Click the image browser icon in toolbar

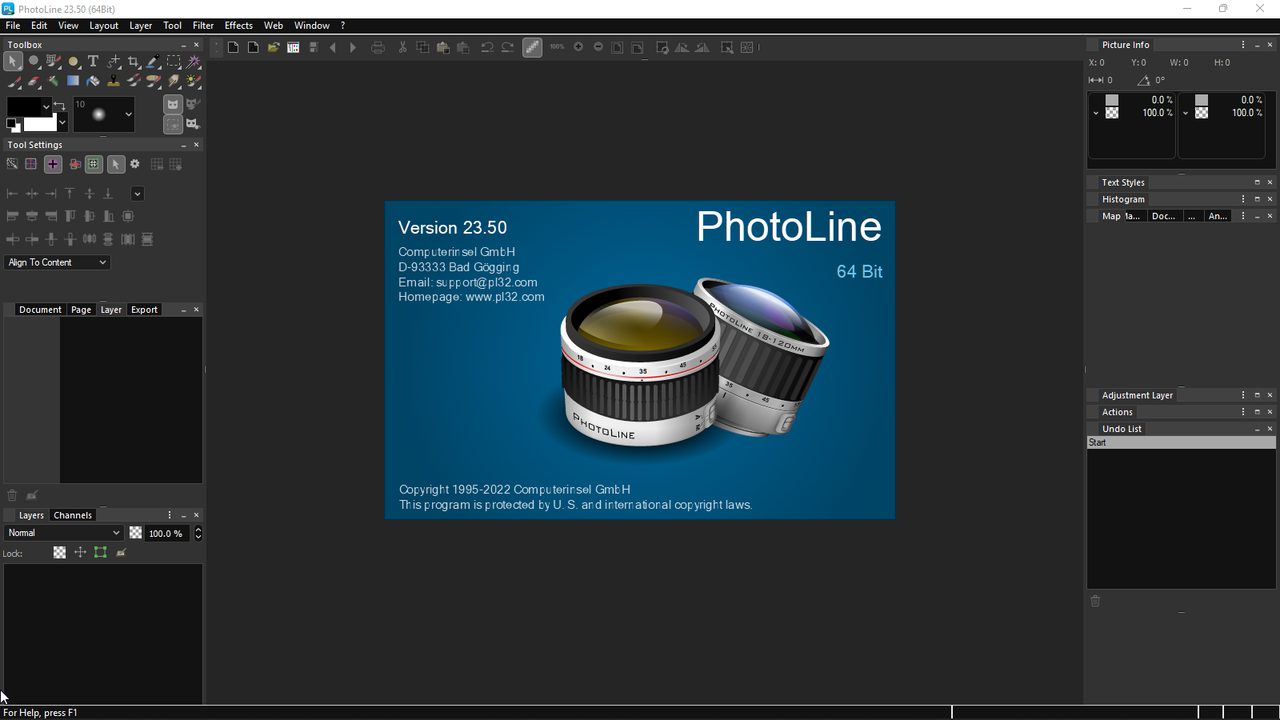293,47
